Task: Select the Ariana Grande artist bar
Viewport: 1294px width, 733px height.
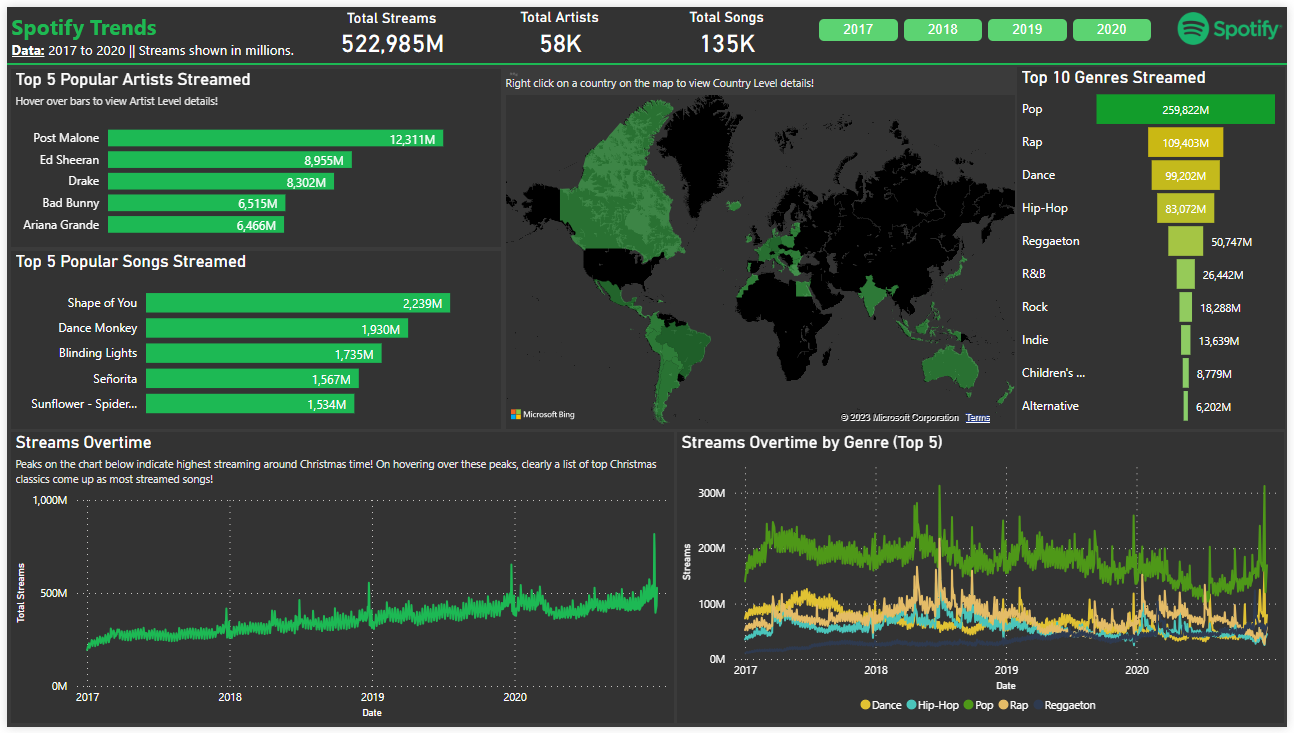Action: [196, 225]
